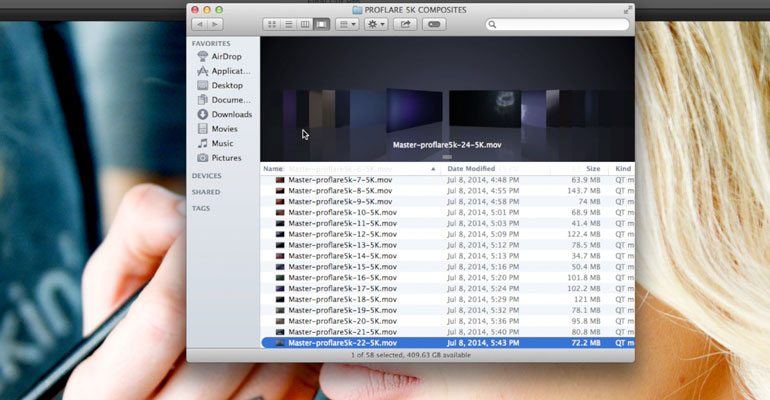This screenshot has height=400, width=770.
Task: Switch to Cover Flow view
Action: coord(322,24)
